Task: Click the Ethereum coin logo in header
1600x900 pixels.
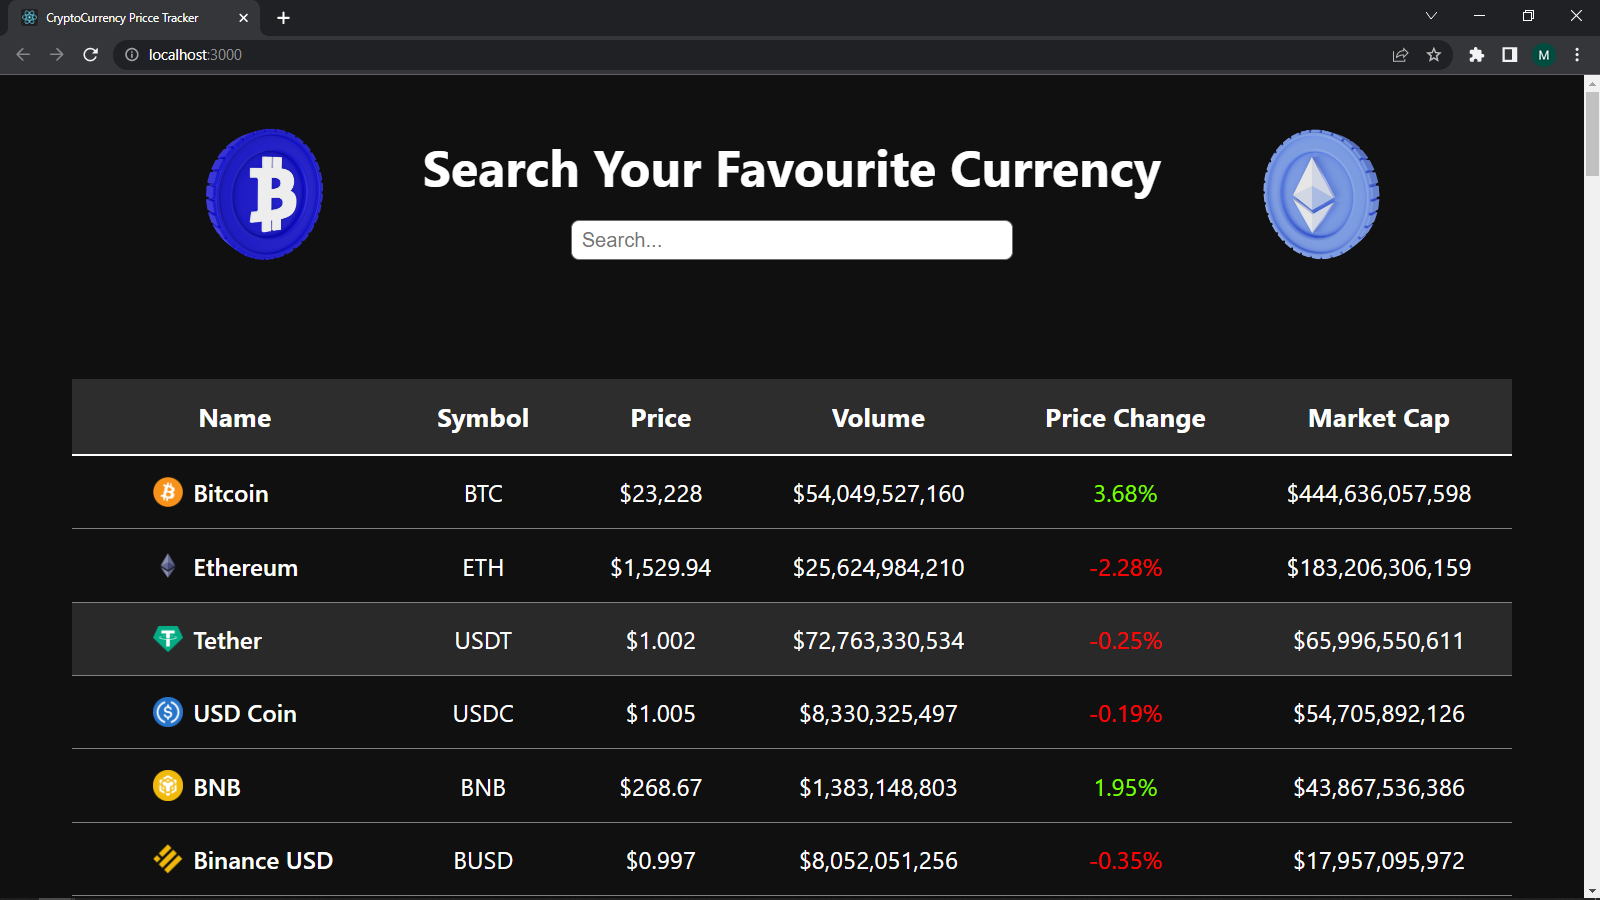Action: point(1321,194)
